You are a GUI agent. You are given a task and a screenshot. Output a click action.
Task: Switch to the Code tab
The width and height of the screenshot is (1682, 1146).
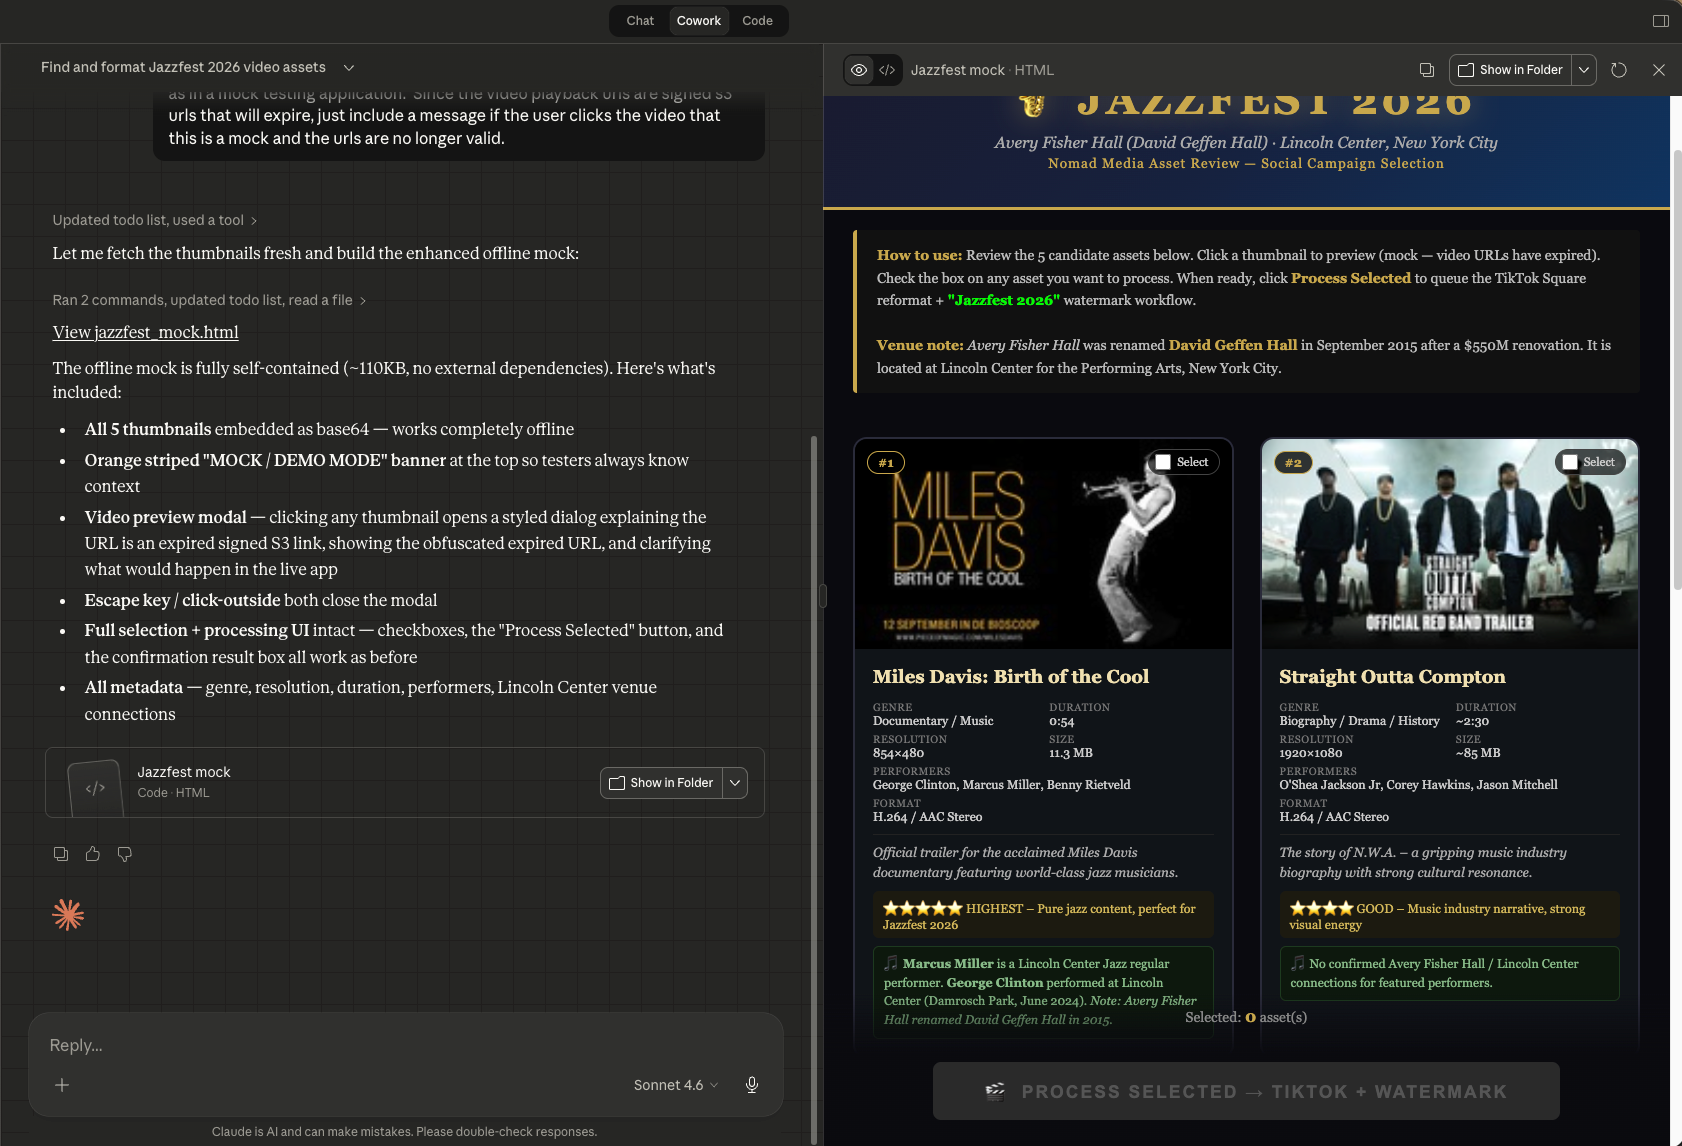pos(757,20)
